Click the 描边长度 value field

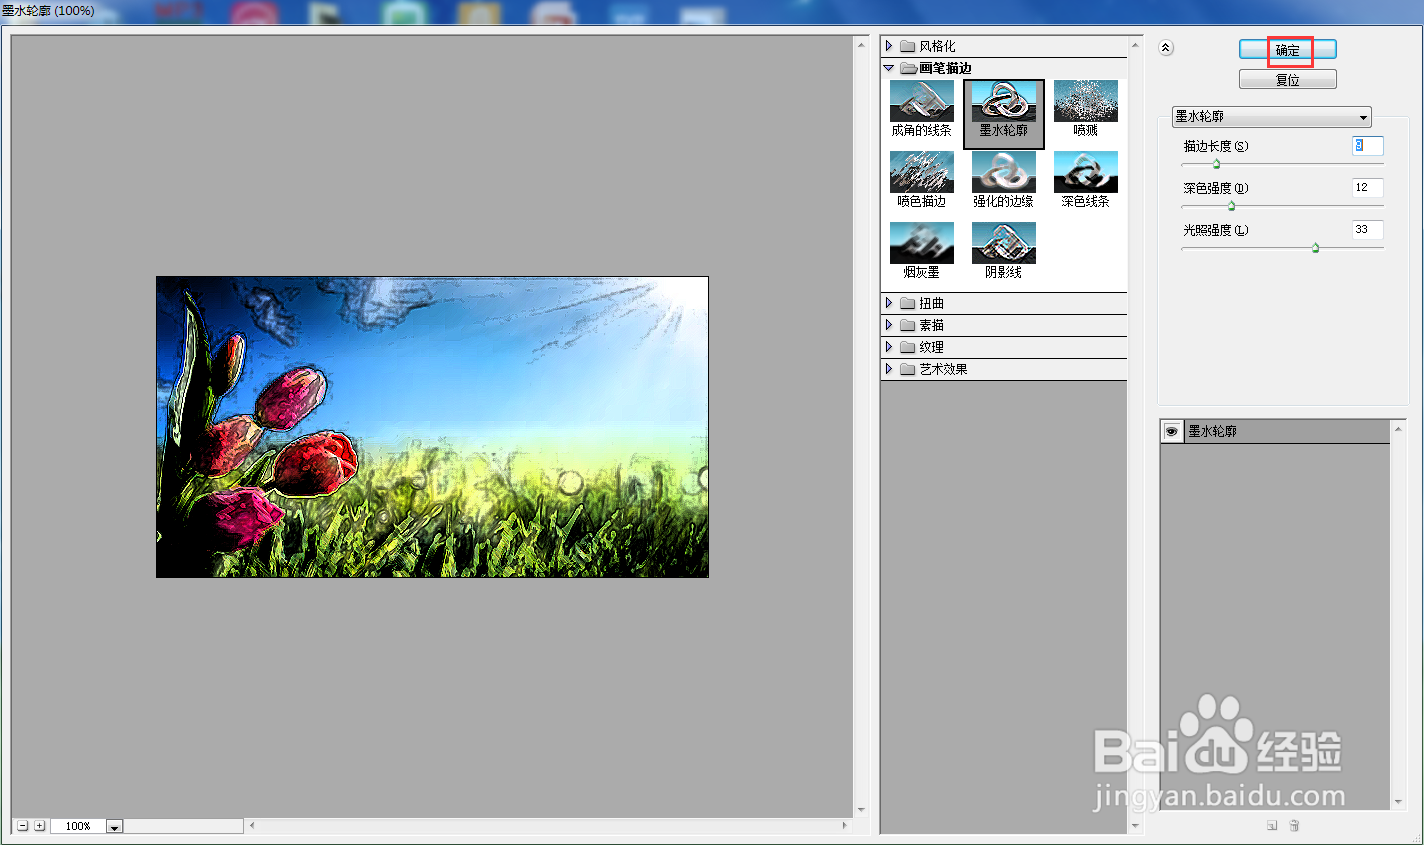[x=1367, y=146]
